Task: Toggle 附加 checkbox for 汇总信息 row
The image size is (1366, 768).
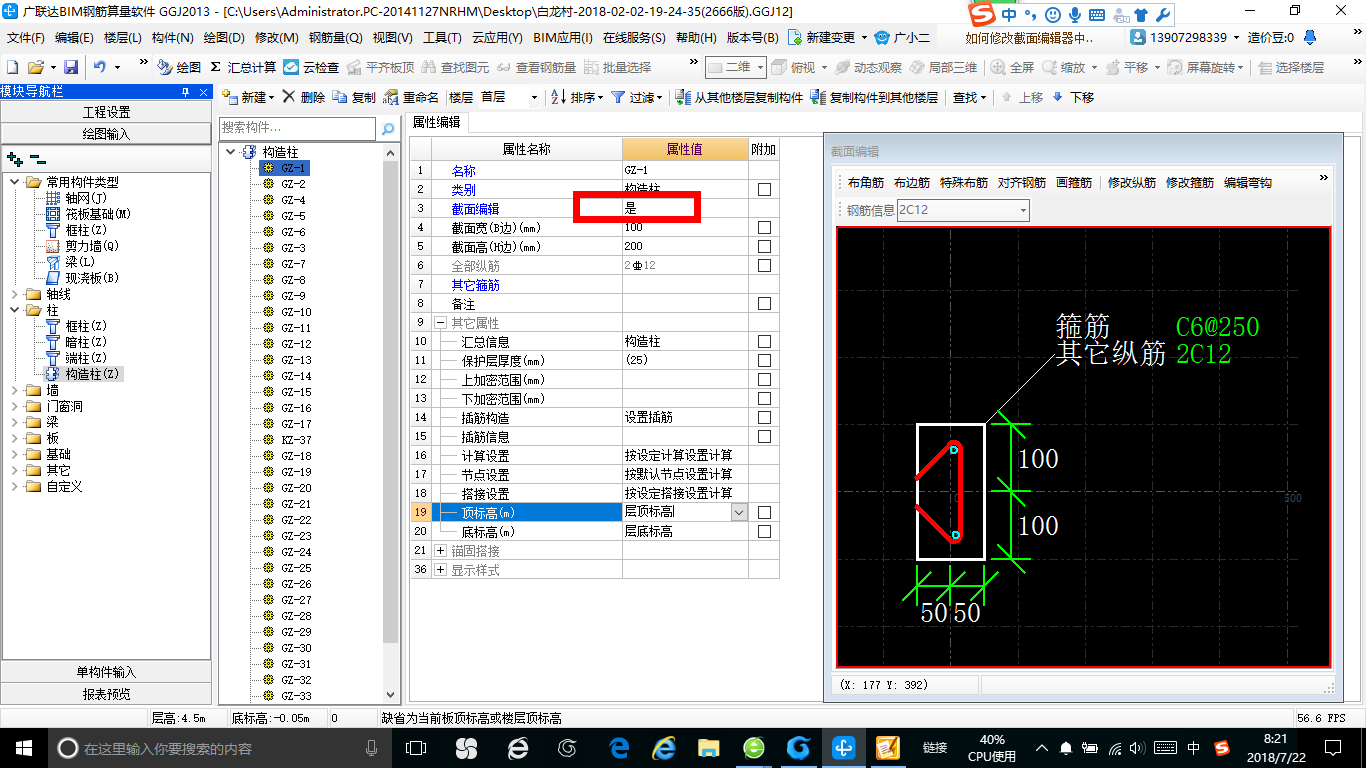Action: tap(764, 342)
